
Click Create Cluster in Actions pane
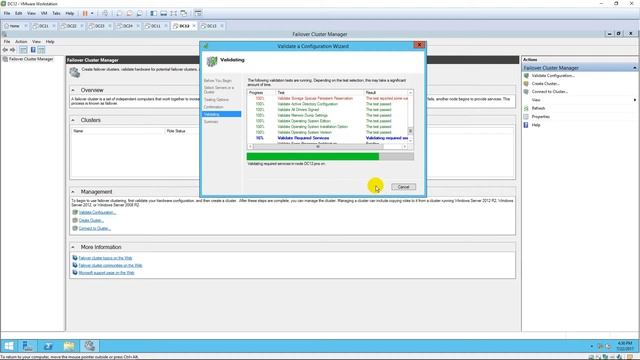545,84
